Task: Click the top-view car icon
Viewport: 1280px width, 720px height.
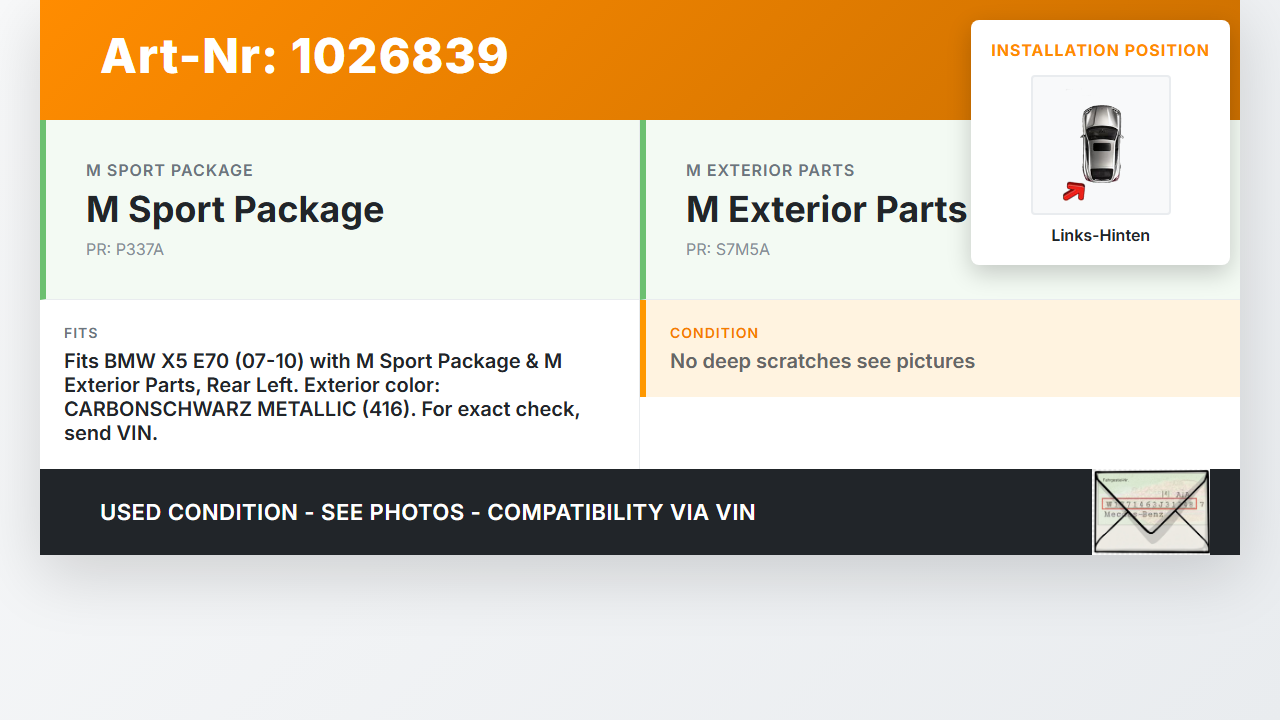Action: pos(1101,143)
